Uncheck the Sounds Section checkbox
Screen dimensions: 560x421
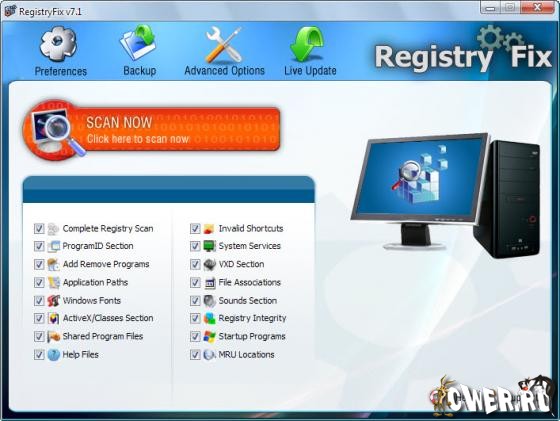click(x=195, y=301)
